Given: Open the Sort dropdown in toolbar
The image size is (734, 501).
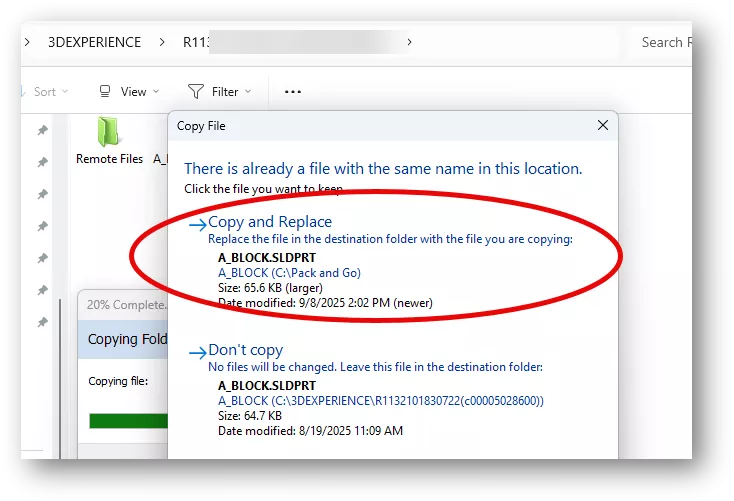Looking at the screenshot, I should click(45, 91).
